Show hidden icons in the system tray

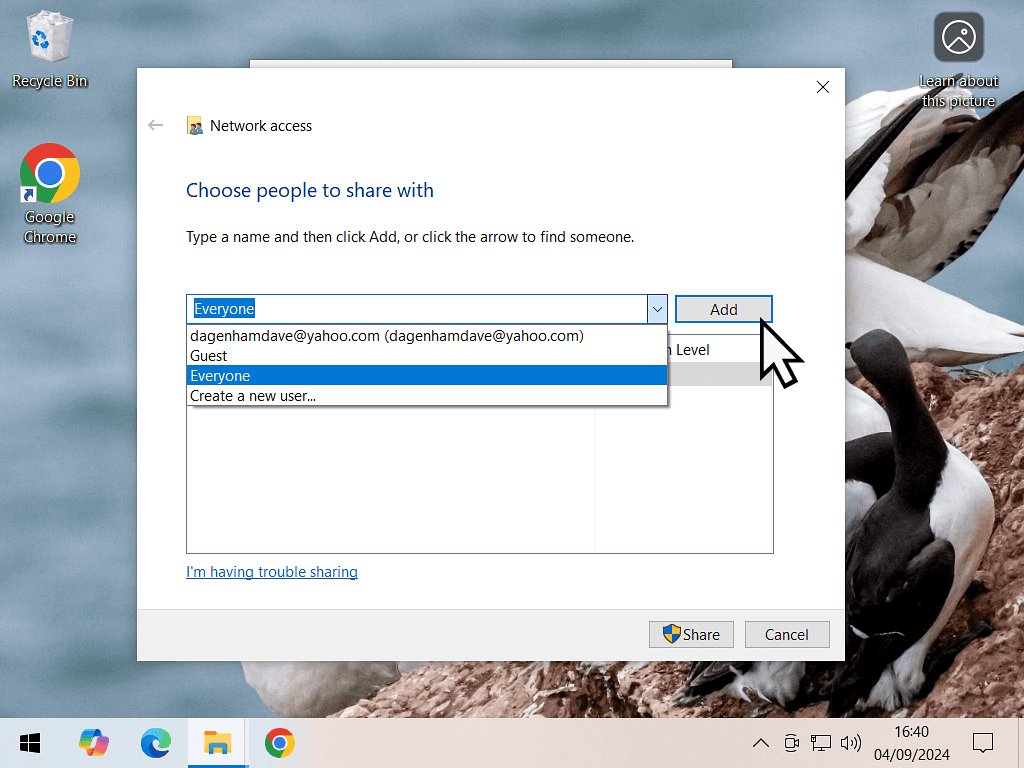761,743
